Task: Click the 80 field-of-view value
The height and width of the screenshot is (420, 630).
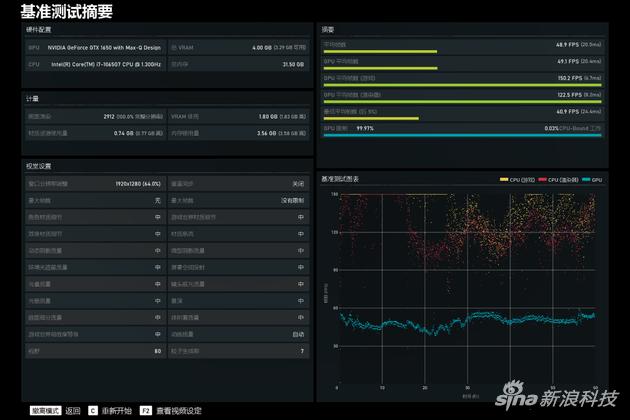Action: click(x=158, y=351)
